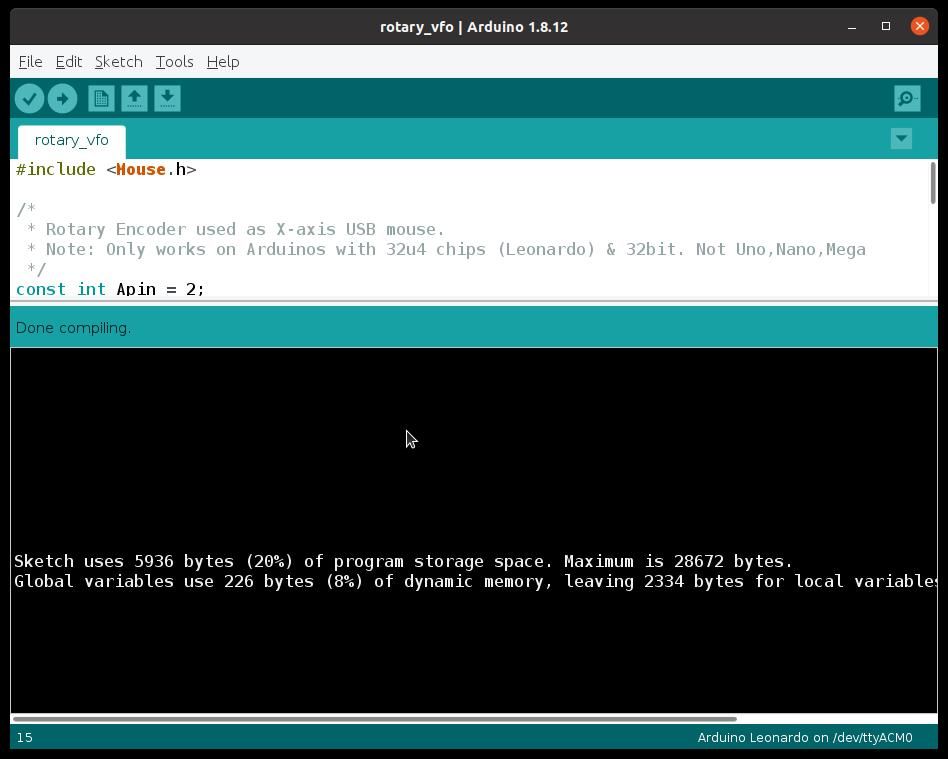Minimize the Arduino window
The width and height of the screenshot is (948, 759).
coord(852,27)
